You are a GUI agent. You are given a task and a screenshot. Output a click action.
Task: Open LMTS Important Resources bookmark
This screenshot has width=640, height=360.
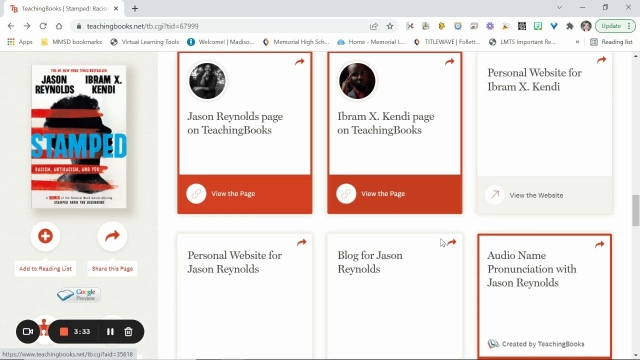(522, 42)
